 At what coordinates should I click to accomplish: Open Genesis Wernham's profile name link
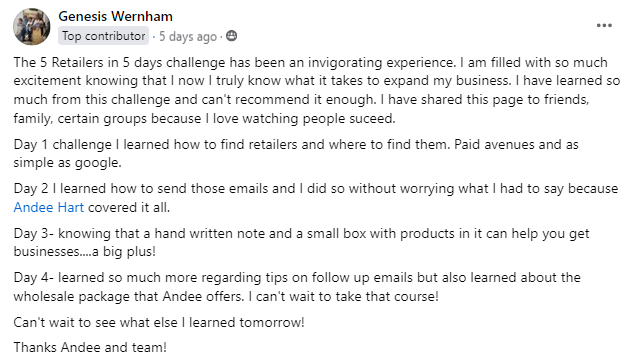116,16
